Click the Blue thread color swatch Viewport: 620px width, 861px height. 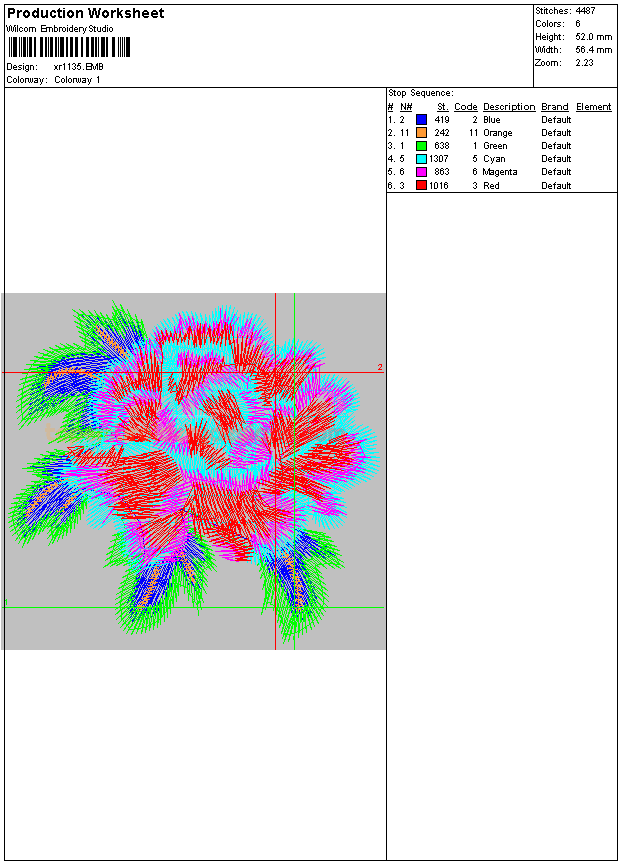[x=421, y=119]
